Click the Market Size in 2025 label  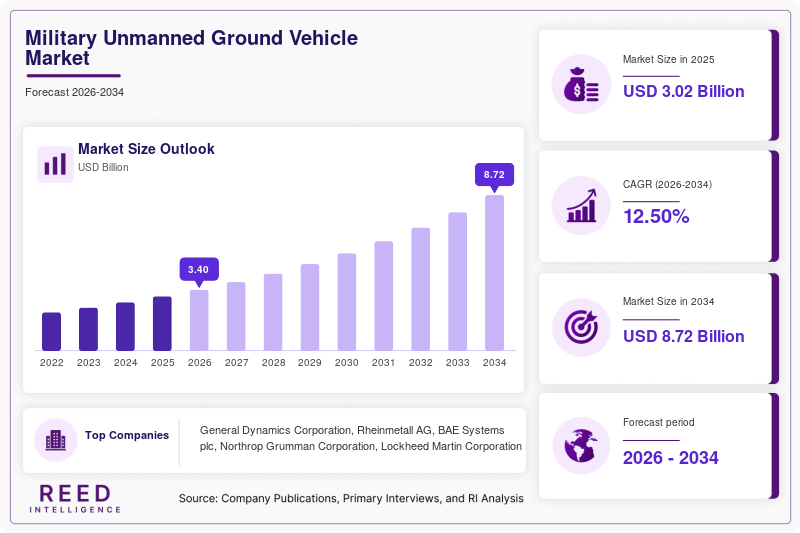coord(668,60)
